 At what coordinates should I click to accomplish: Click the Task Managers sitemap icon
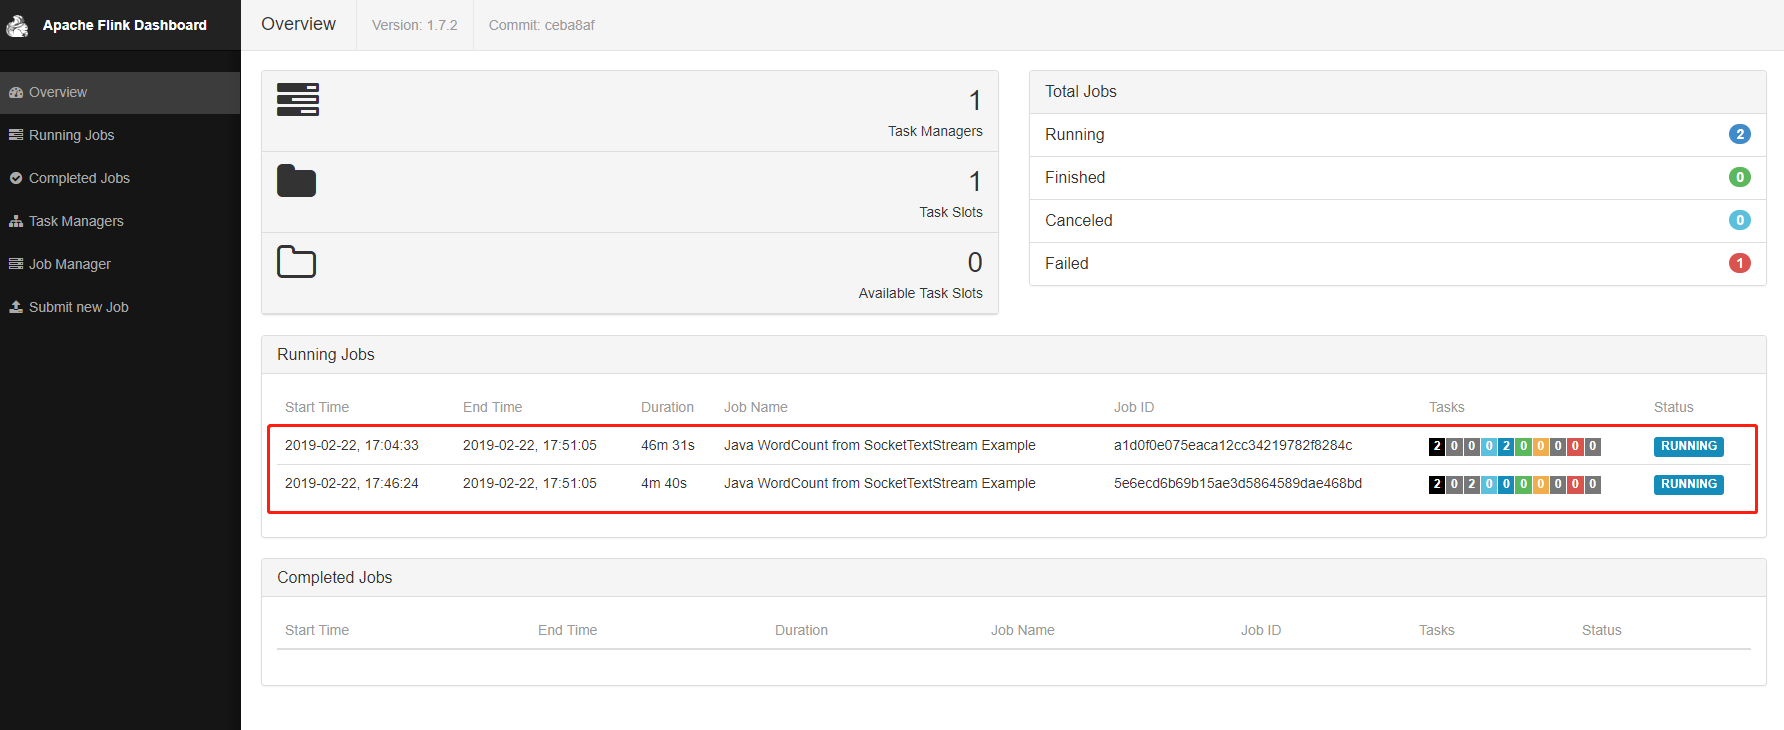tap(16, 221)
